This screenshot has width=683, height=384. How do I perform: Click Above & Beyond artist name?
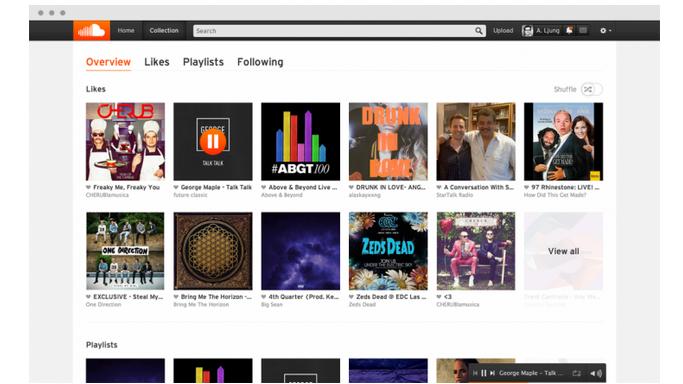coord(281,195)
